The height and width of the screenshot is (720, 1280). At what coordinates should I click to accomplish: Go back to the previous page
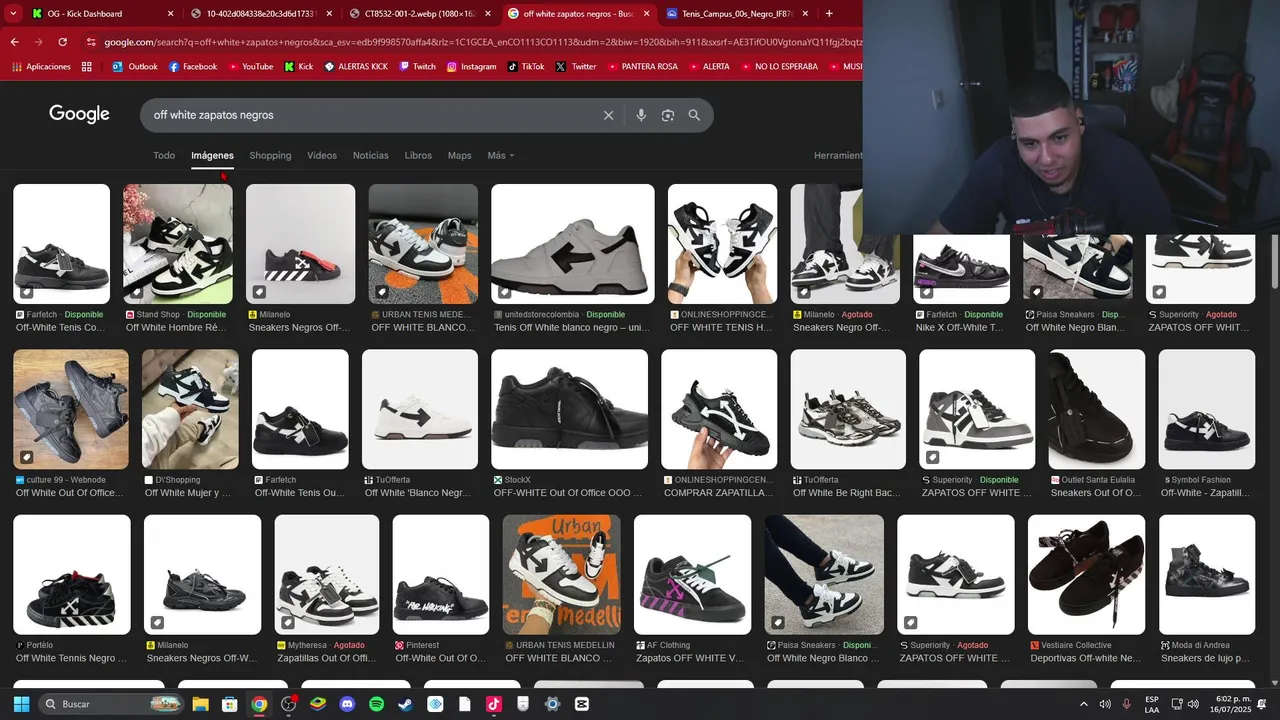pyautogui.click(x=14, y=42)
